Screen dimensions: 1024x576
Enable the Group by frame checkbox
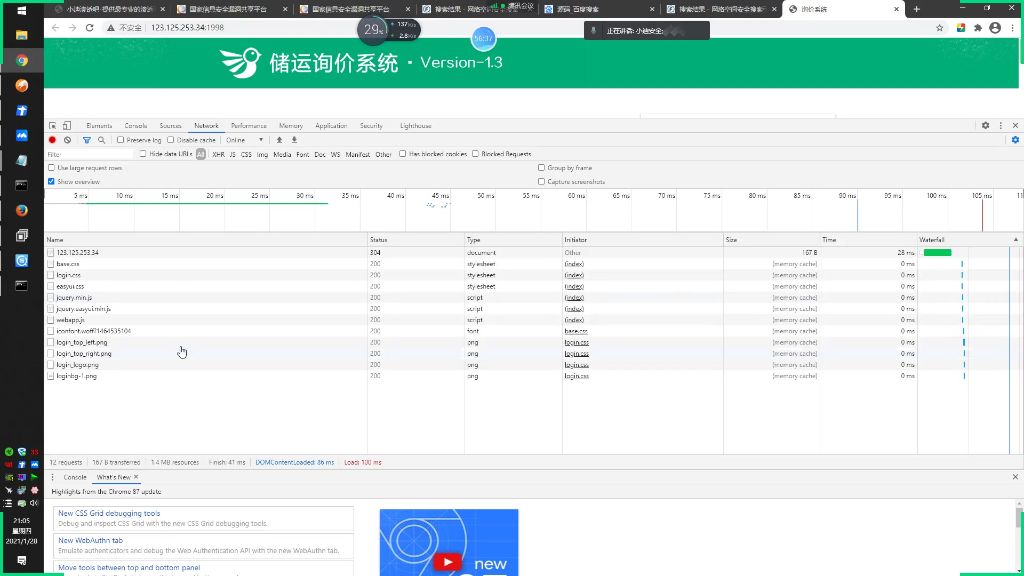[x=541, y=168]
